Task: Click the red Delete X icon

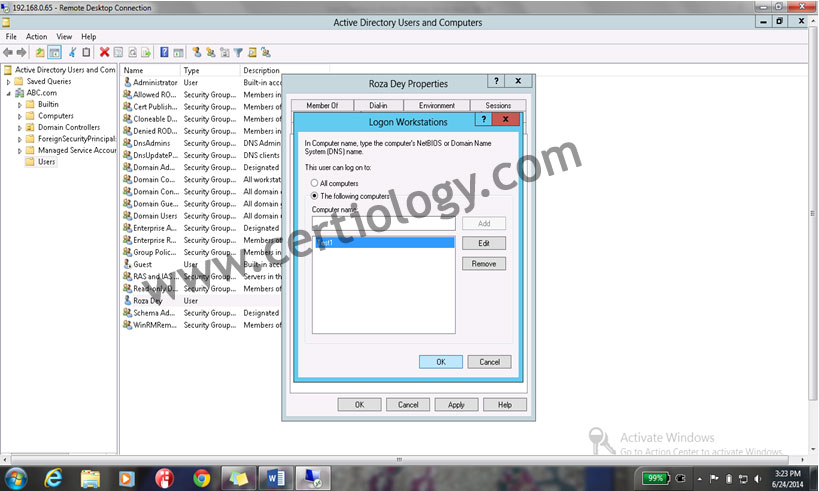Action: coord(104,52)
